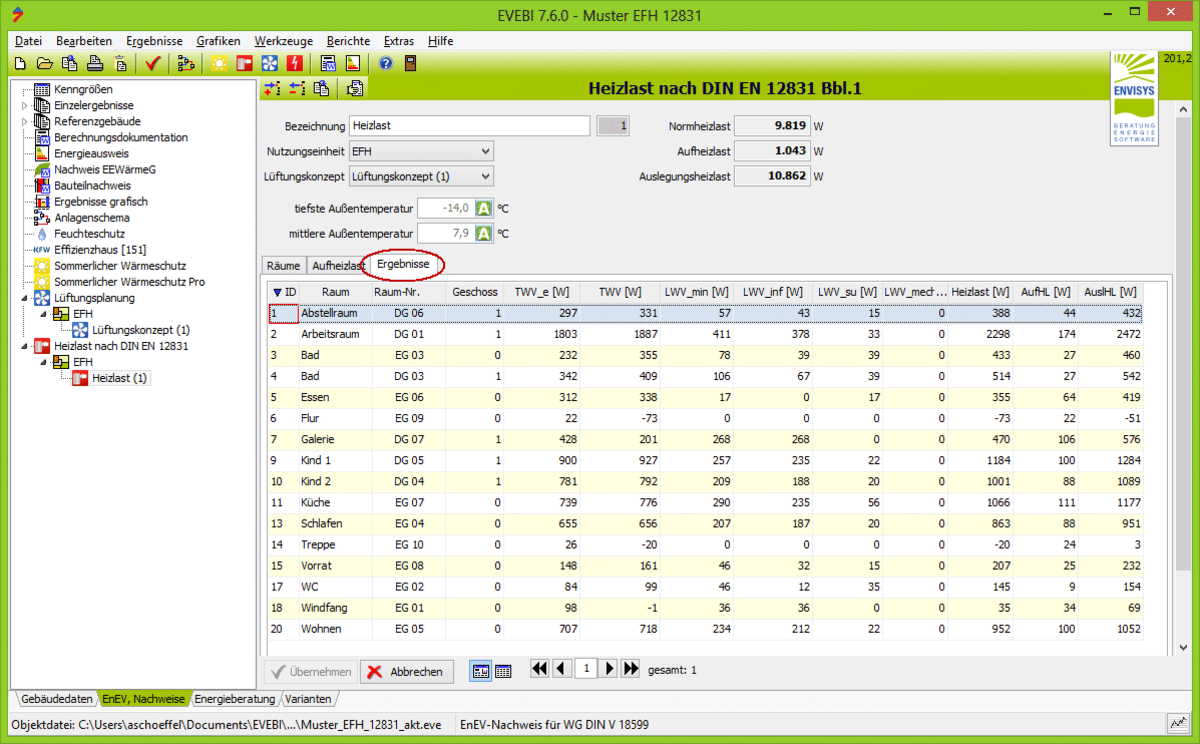This screenshot has height=744, width=1200.
Task: Open the Hilfe menu
Action: (x=440, y=41)
